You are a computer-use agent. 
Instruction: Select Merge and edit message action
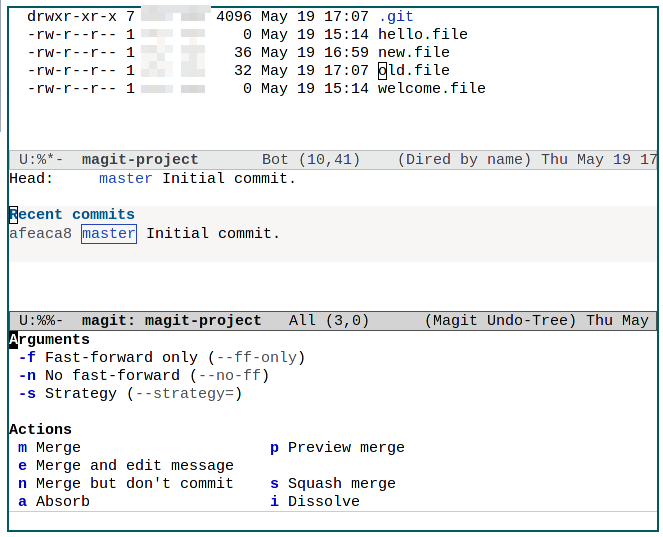pyautogui.click(x=126, y=465)
